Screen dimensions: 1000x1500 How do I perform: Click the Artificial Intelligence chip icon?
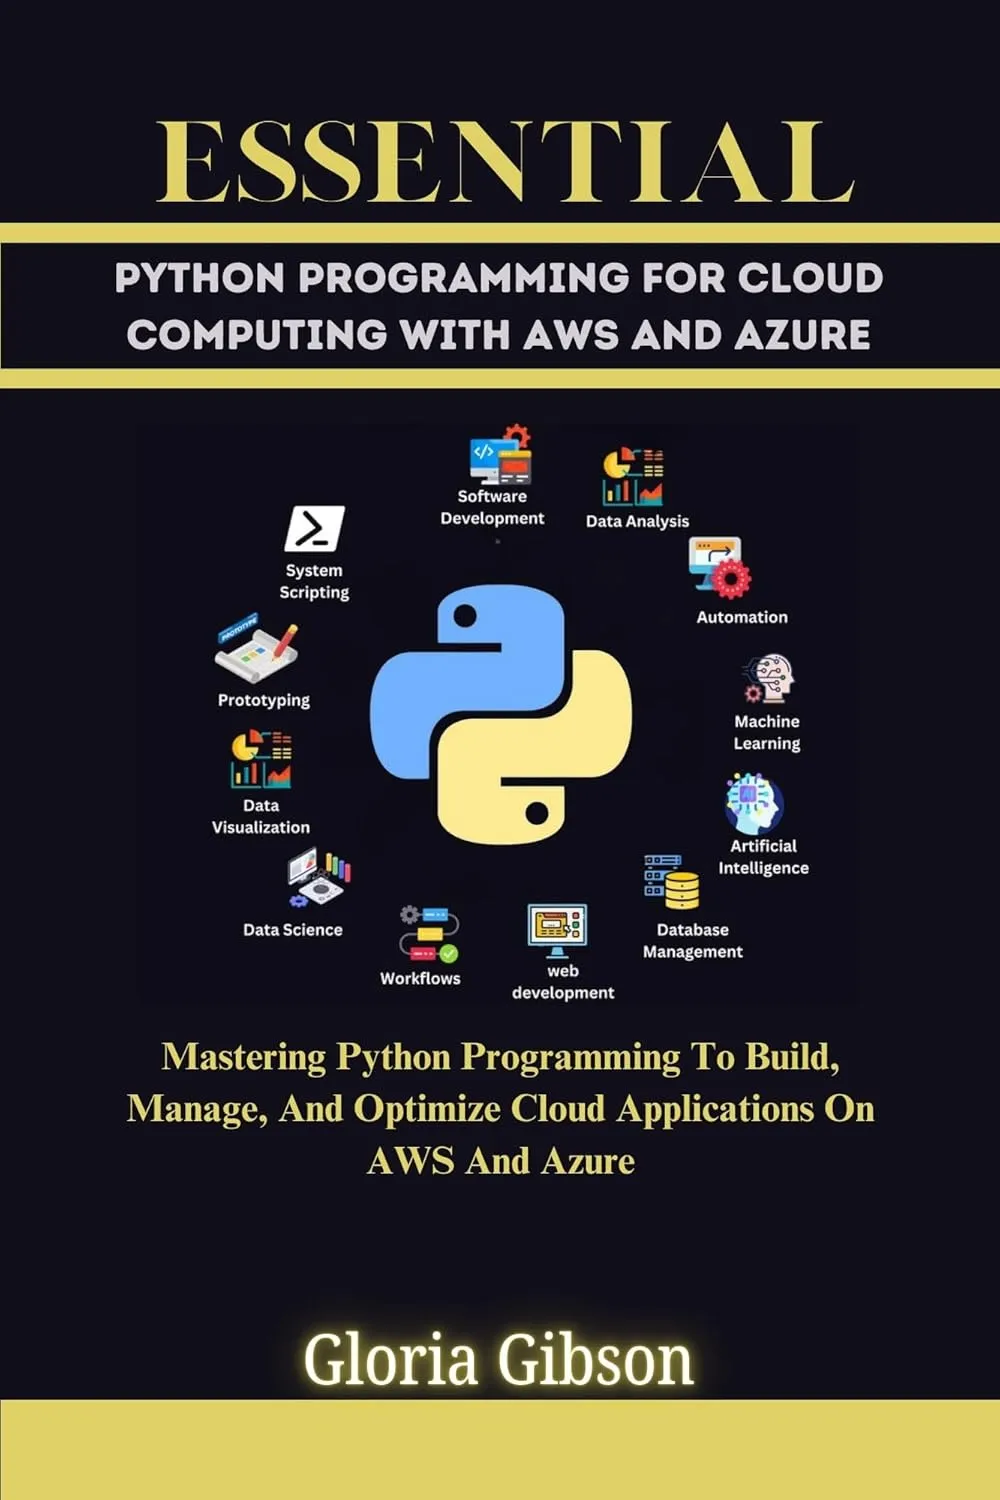pyautogui.click(x=754, y=803)
